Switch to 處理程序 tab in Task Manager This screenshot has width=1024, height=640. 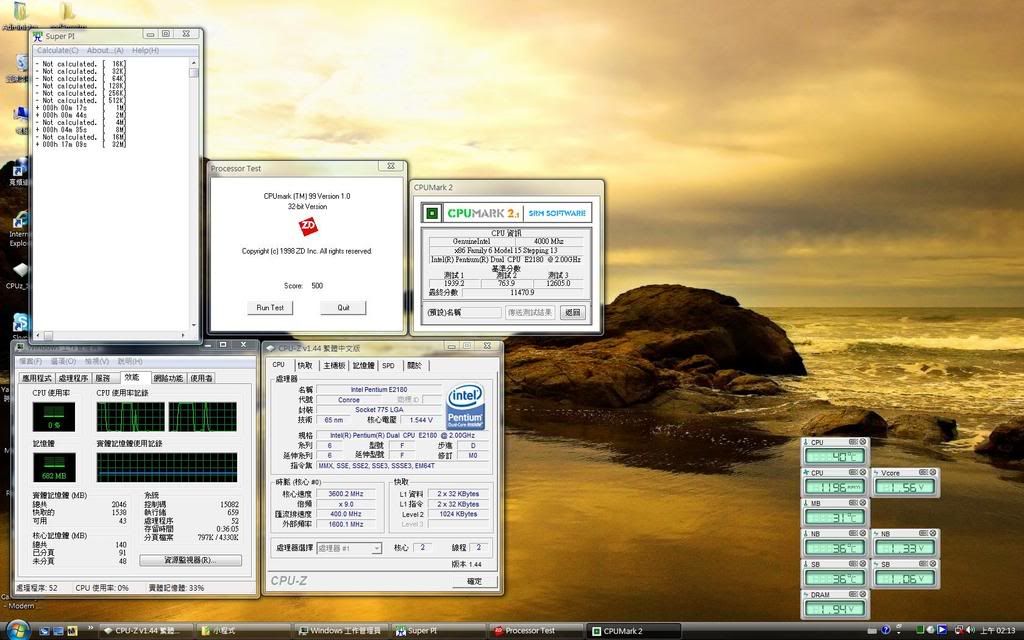point(73,378)
